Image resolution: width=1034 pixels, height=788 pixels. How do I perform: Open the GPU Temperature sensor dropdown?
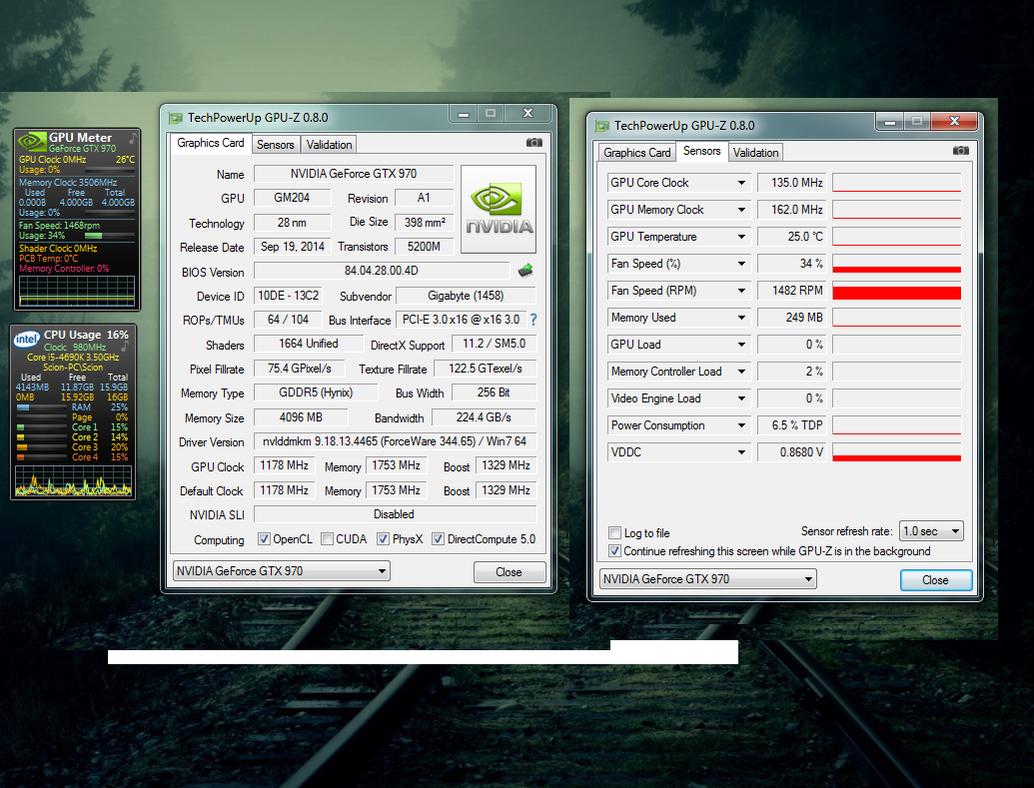(x=741, y=237)
